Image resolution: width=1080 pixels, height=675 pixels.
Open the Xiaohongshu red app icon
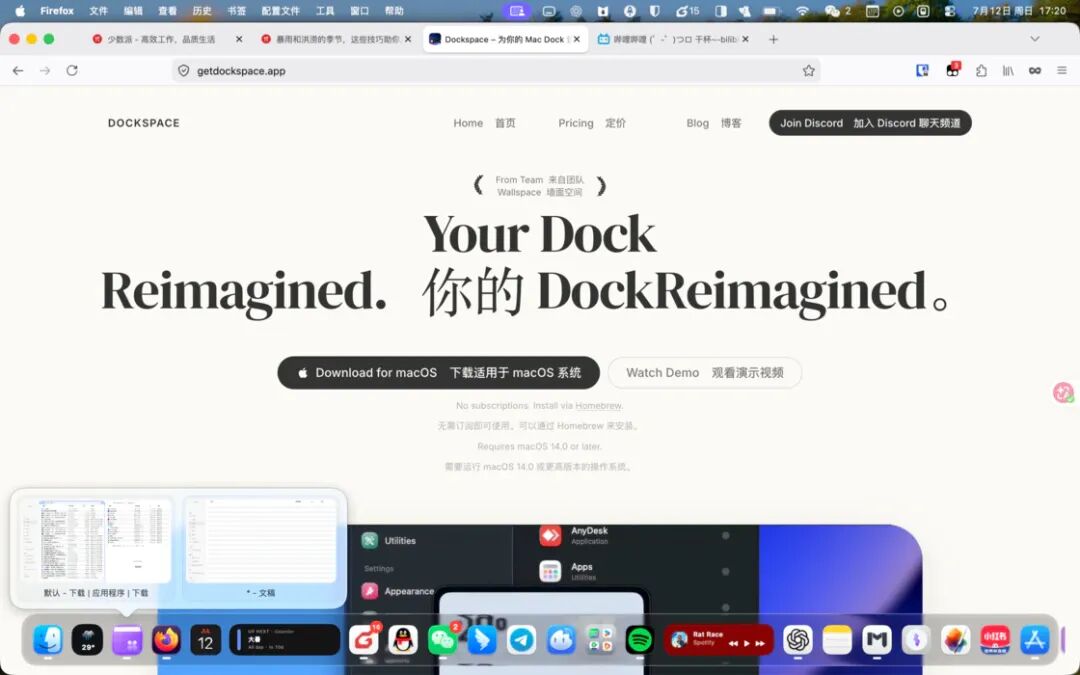(x=995, y=640)
